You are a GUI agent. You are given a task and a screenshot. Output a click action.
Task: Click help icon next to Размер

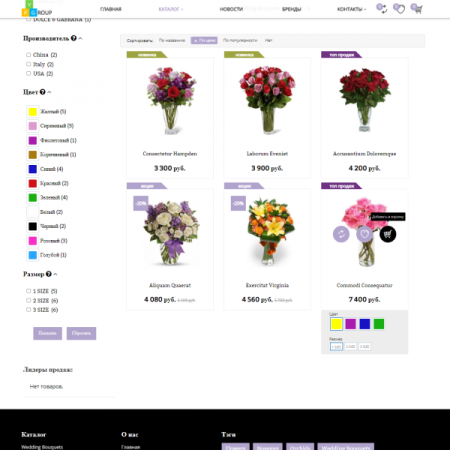(x=49, y=274)
